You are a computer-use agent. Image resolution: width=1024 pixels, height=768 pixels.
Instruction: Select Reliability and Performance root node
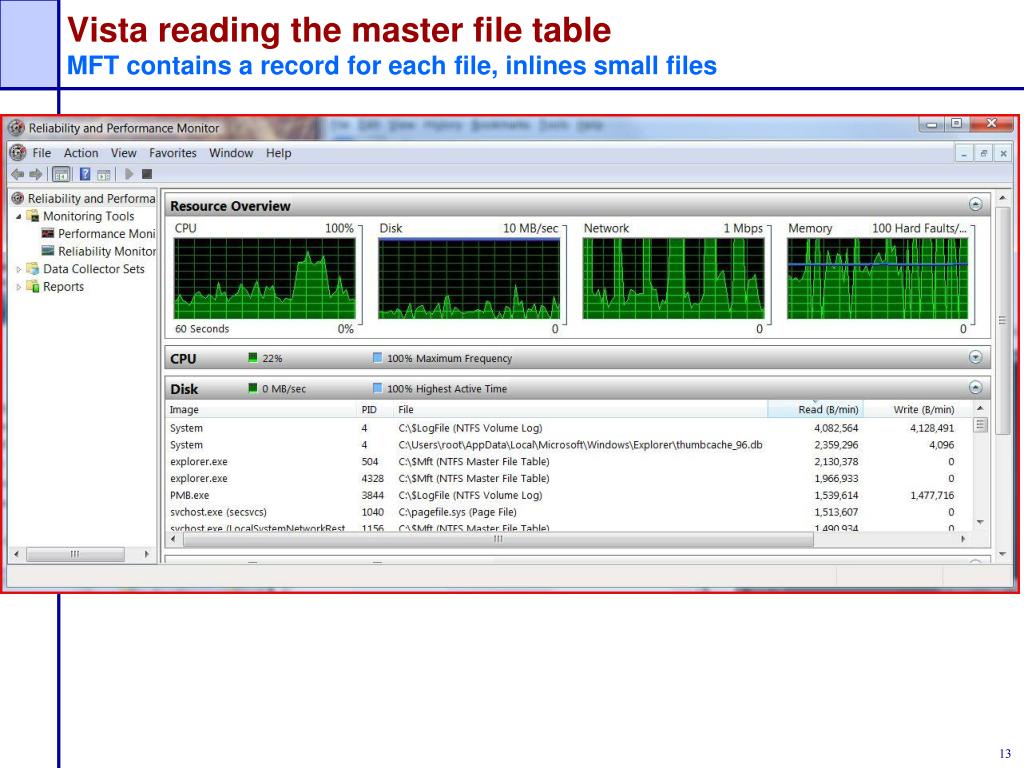click(84, 199)
